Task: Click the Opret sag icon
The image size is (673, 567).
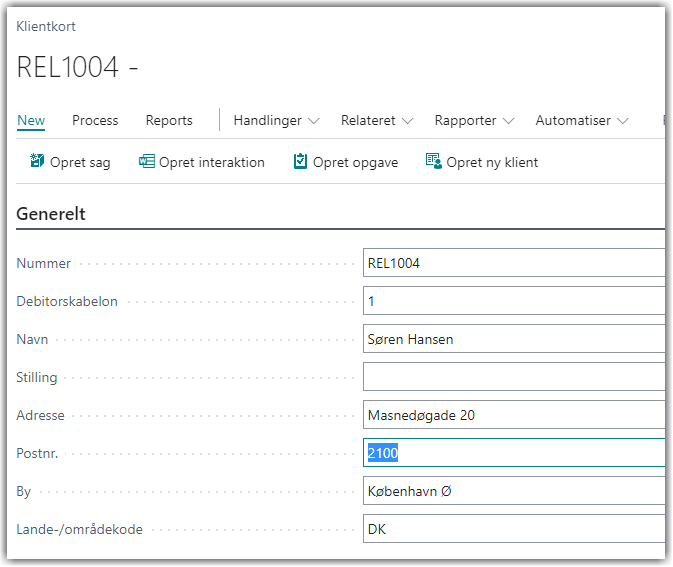Action: [37, 162]
